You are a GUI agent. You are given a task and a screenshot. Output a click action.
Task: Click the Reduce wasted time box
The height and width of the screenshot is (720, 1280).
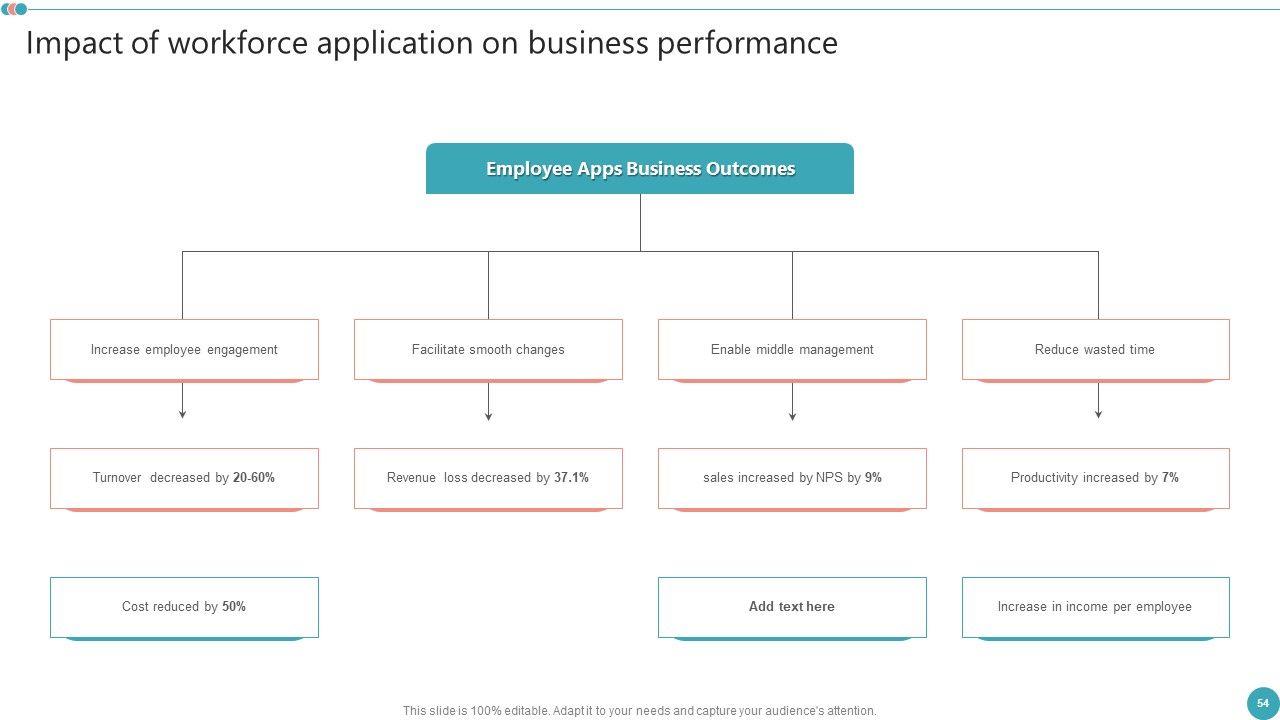pos(1095,350)
